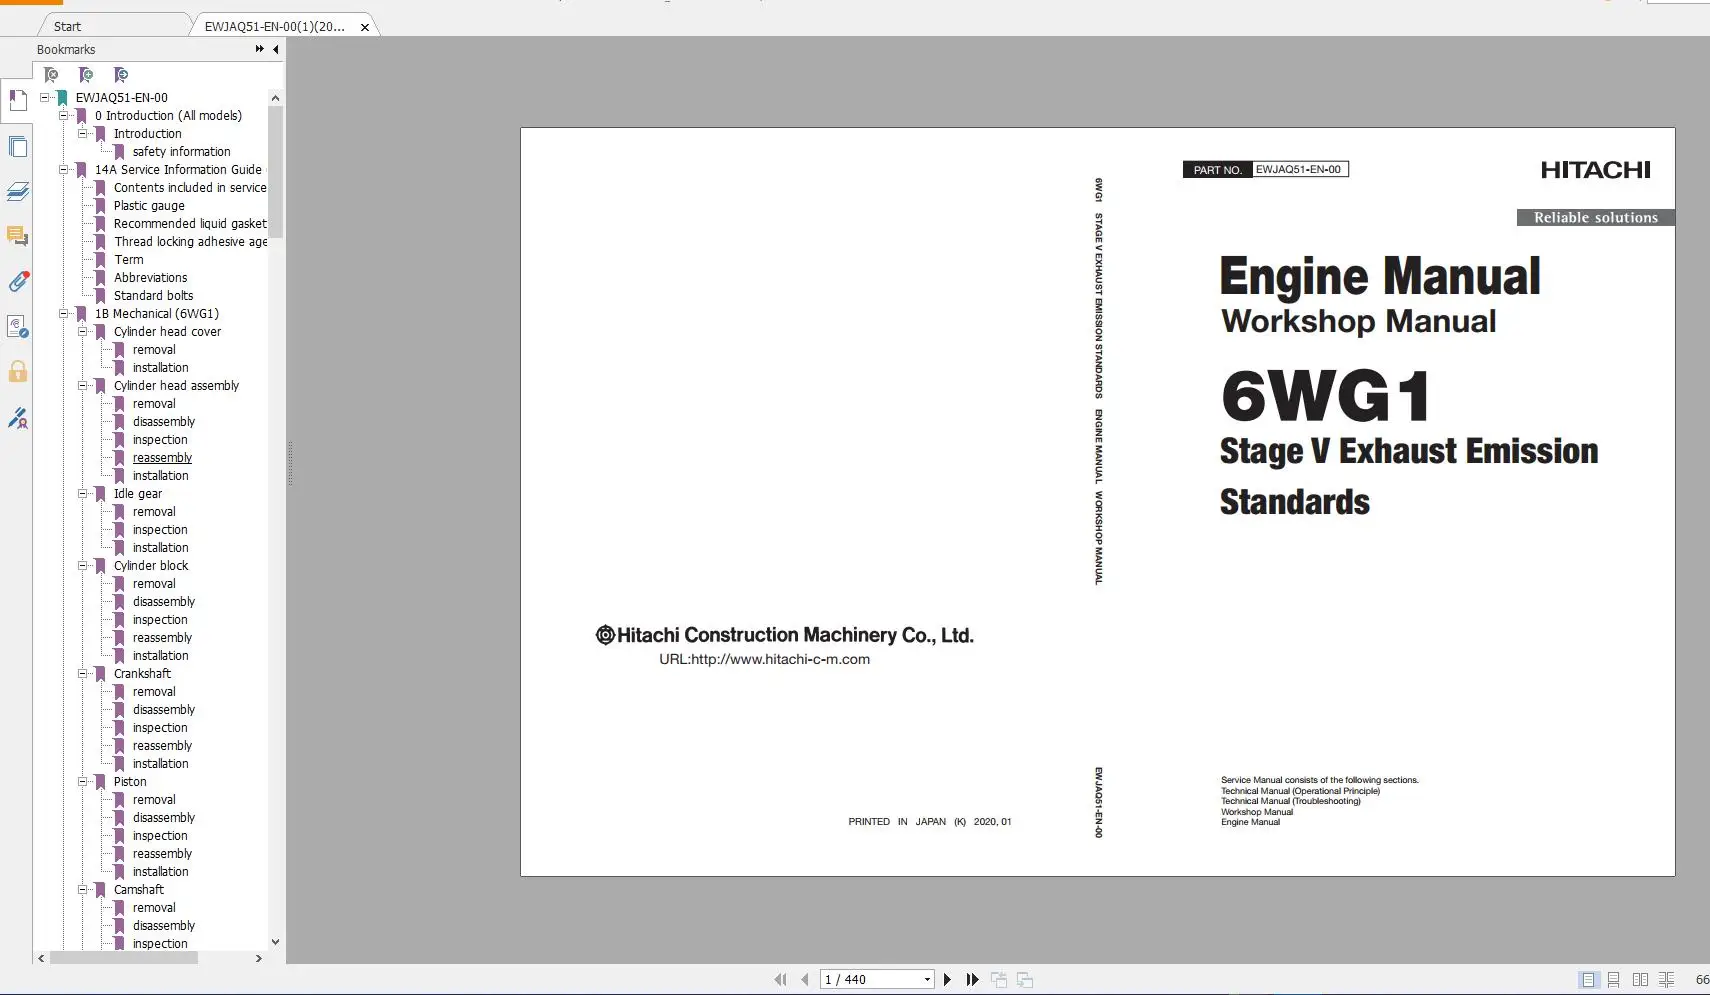Collapse the 1B Mechanical (6WG1) bookmark
Image resolution: width=1710 pixels, height=995 pixels.
click(x=64, y=314)
